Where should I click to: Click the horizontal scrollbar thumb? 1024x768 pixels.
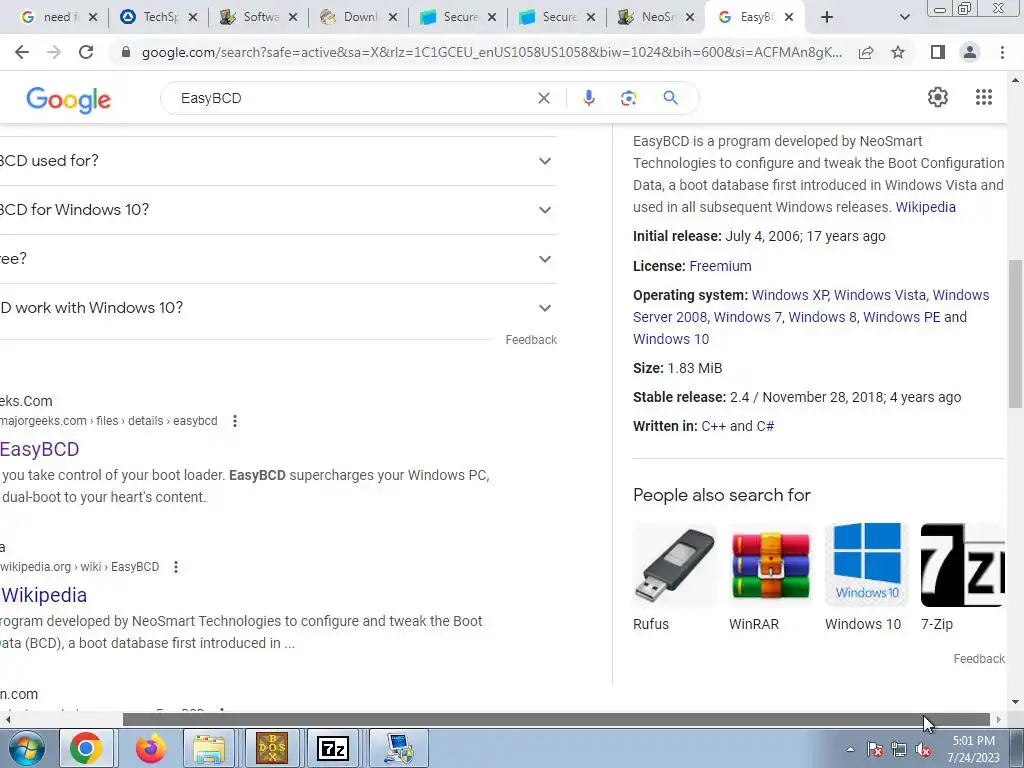556,719
